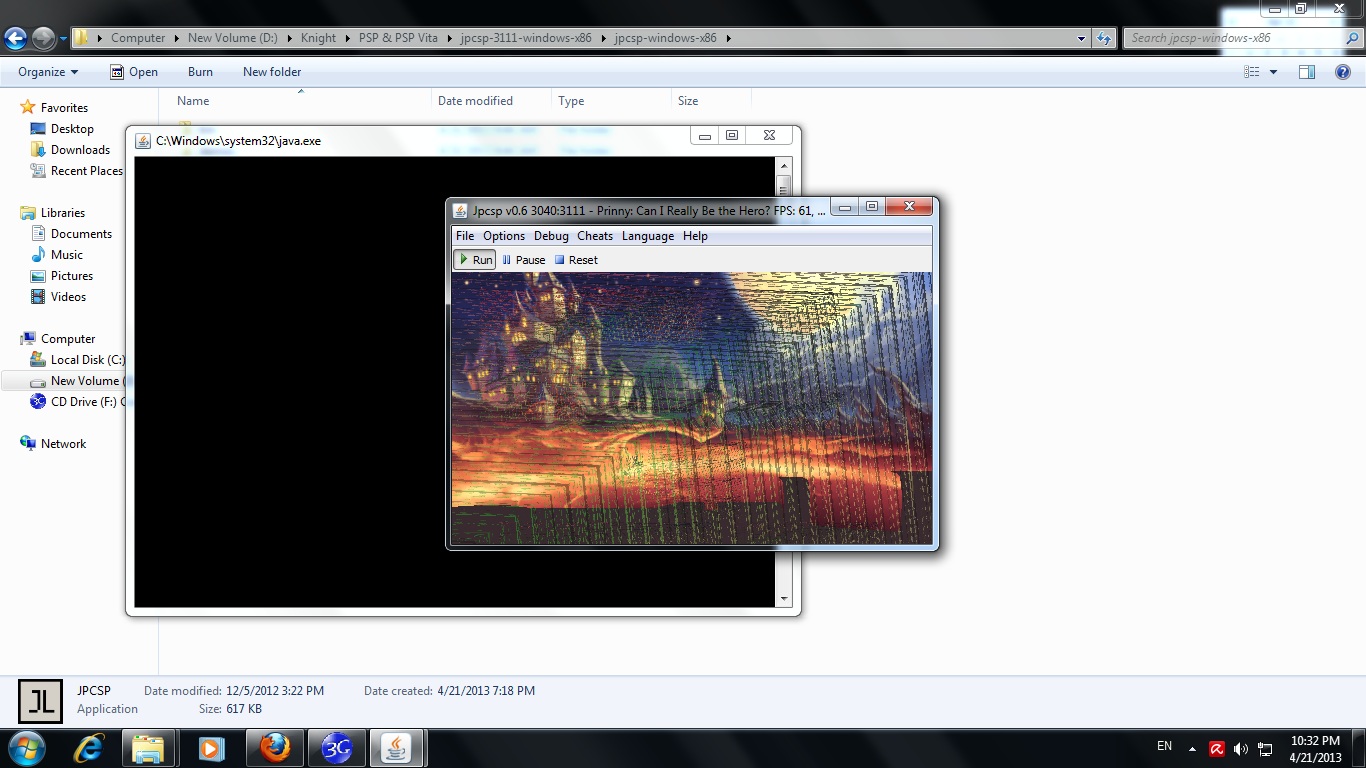Viewport: 1366px width, 768px height.
Task: Open the change view dropdown arrow
Action: (1273, 72)
